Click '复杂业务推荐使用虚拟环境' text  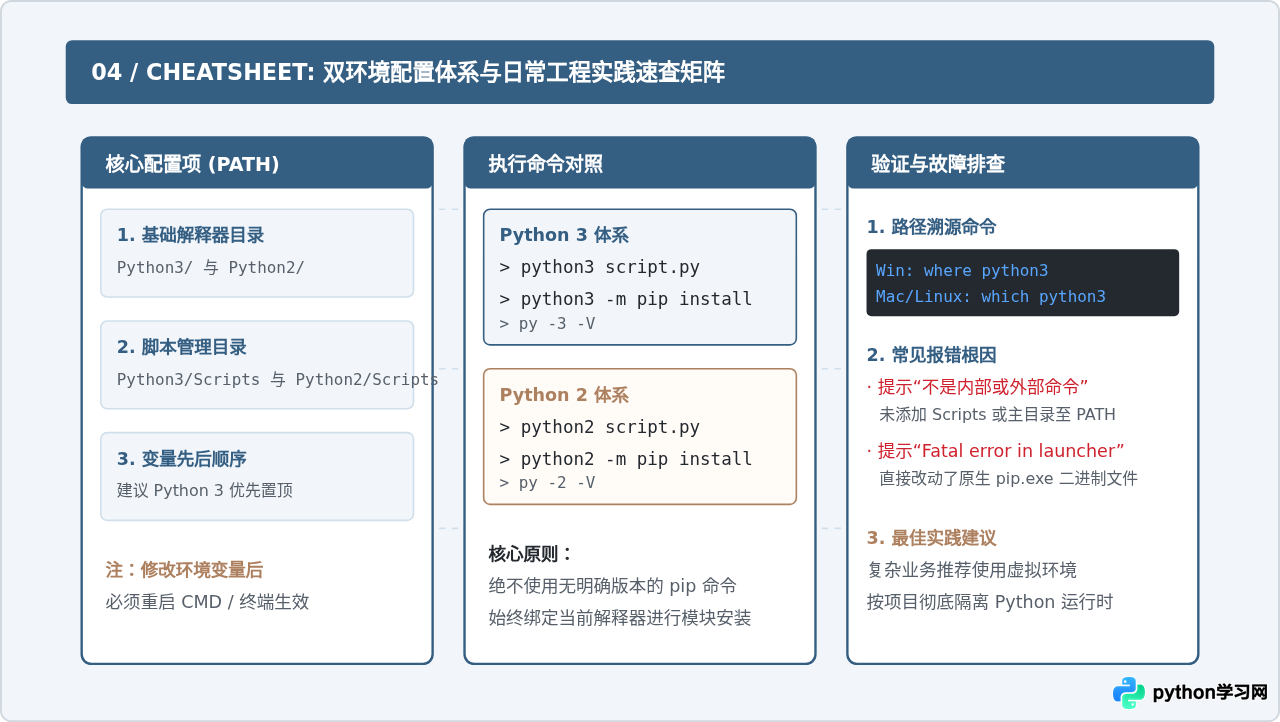click(972, 570)
